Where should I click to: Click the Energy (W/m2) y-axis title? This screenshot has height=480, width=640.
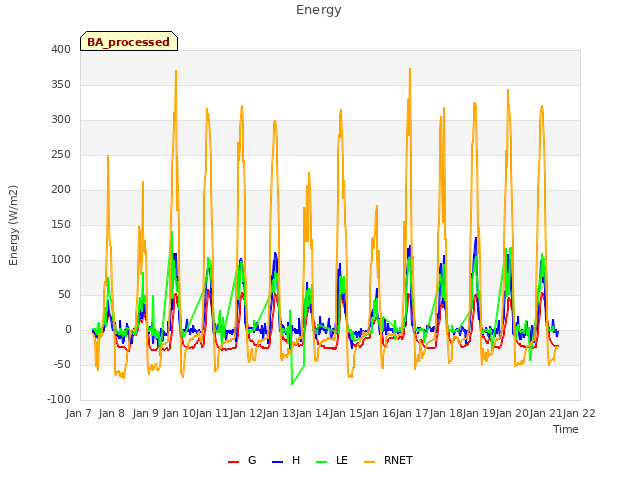coord(13,225)
